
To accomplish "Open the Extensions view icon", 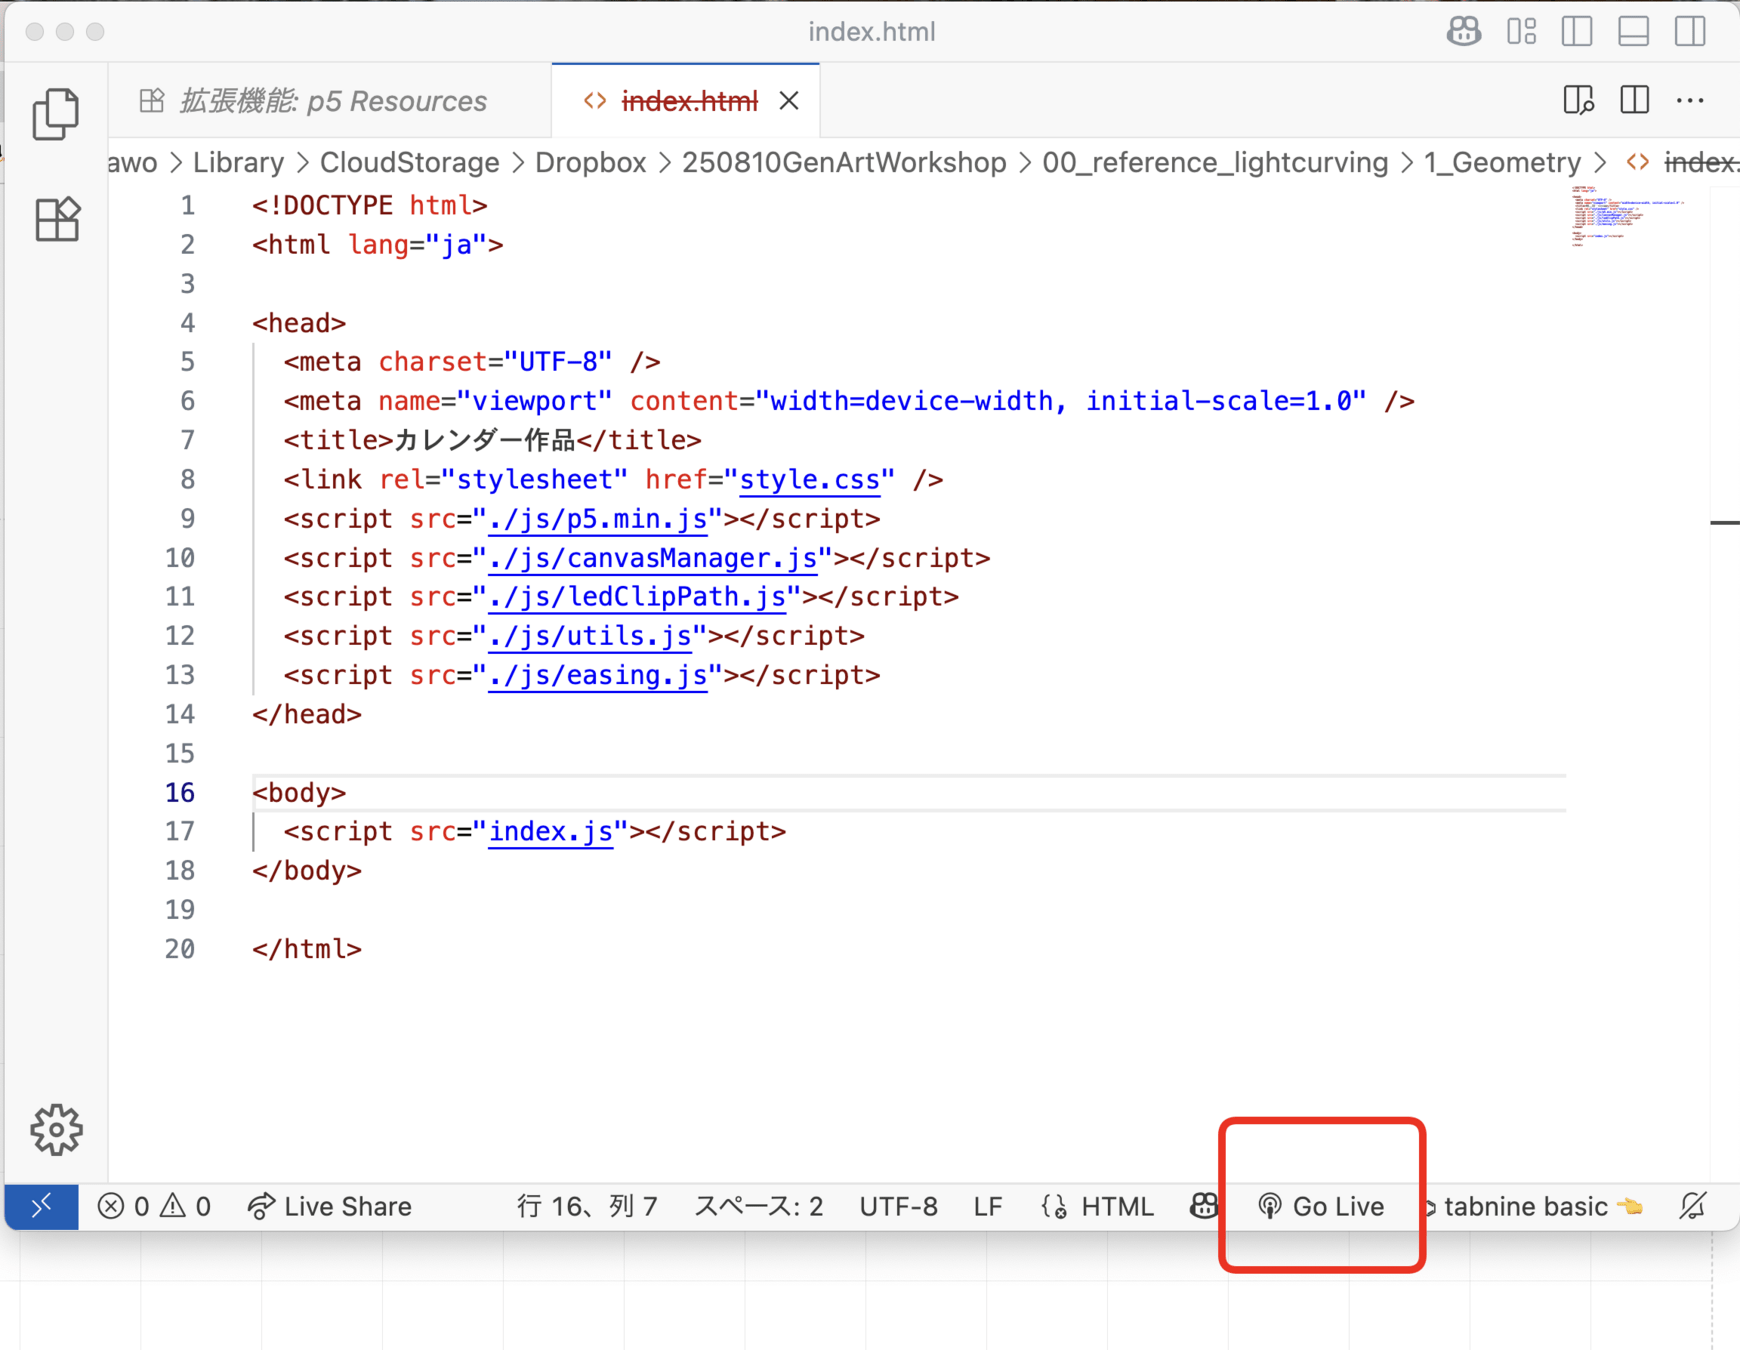I will click(56, 218).
